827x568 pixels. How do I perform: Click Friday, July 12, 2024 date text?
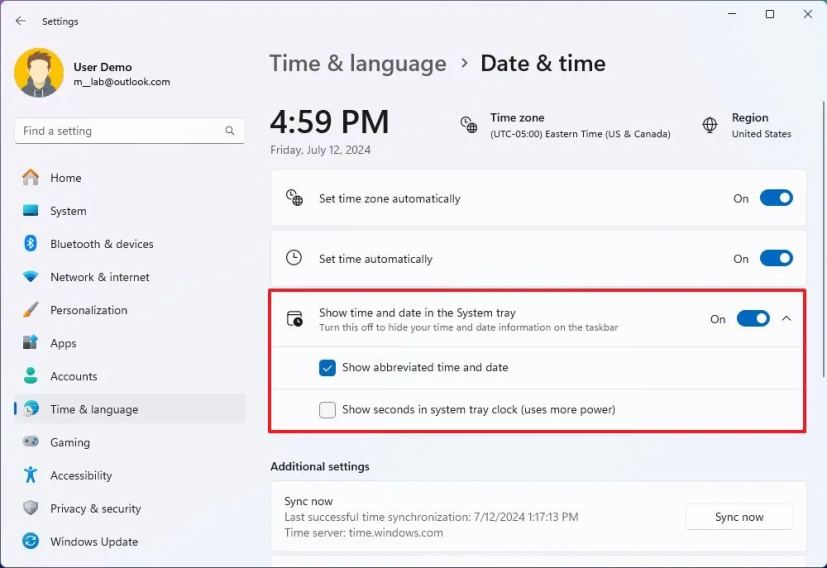tap(320, 150)
